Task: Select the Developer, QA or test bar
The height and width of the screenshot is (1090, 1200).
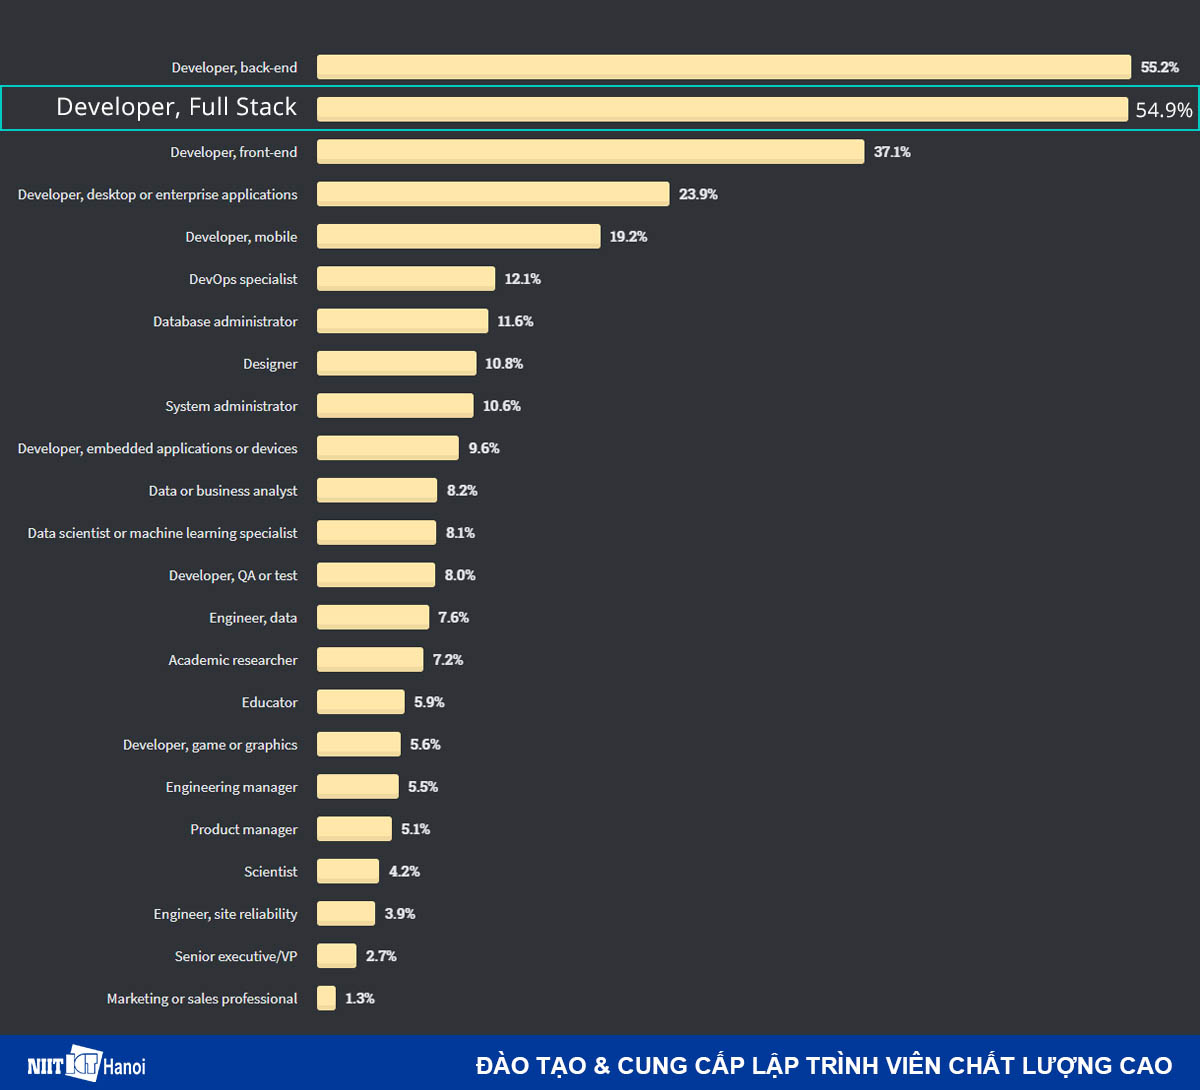Action: 376,575
